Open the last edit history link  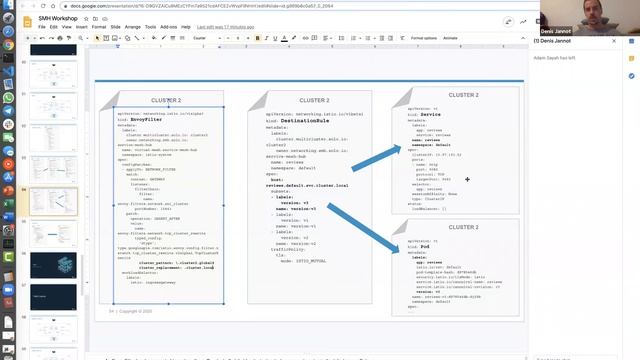click(x=225, y=27)
